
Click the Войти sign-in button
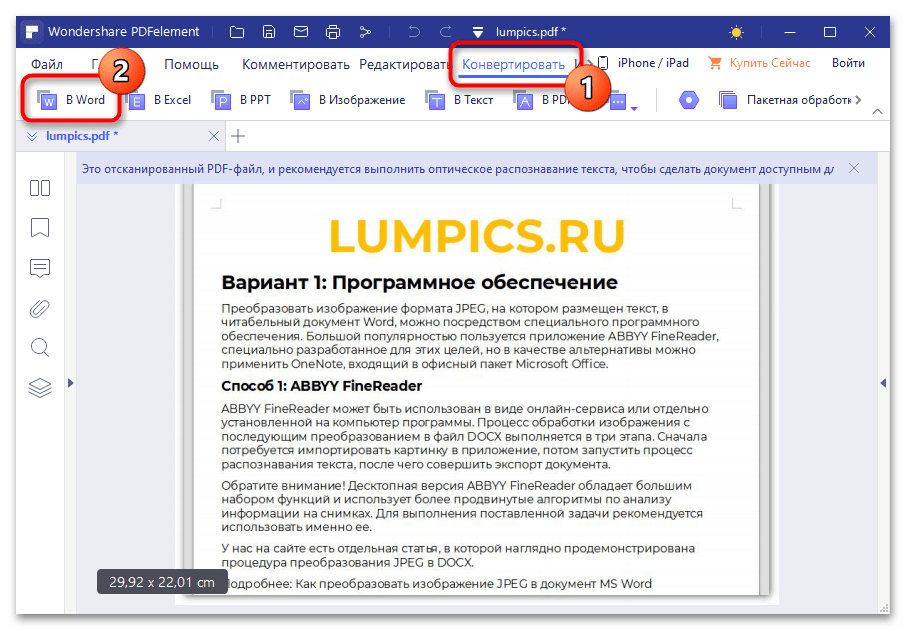[x=848, y=63]
